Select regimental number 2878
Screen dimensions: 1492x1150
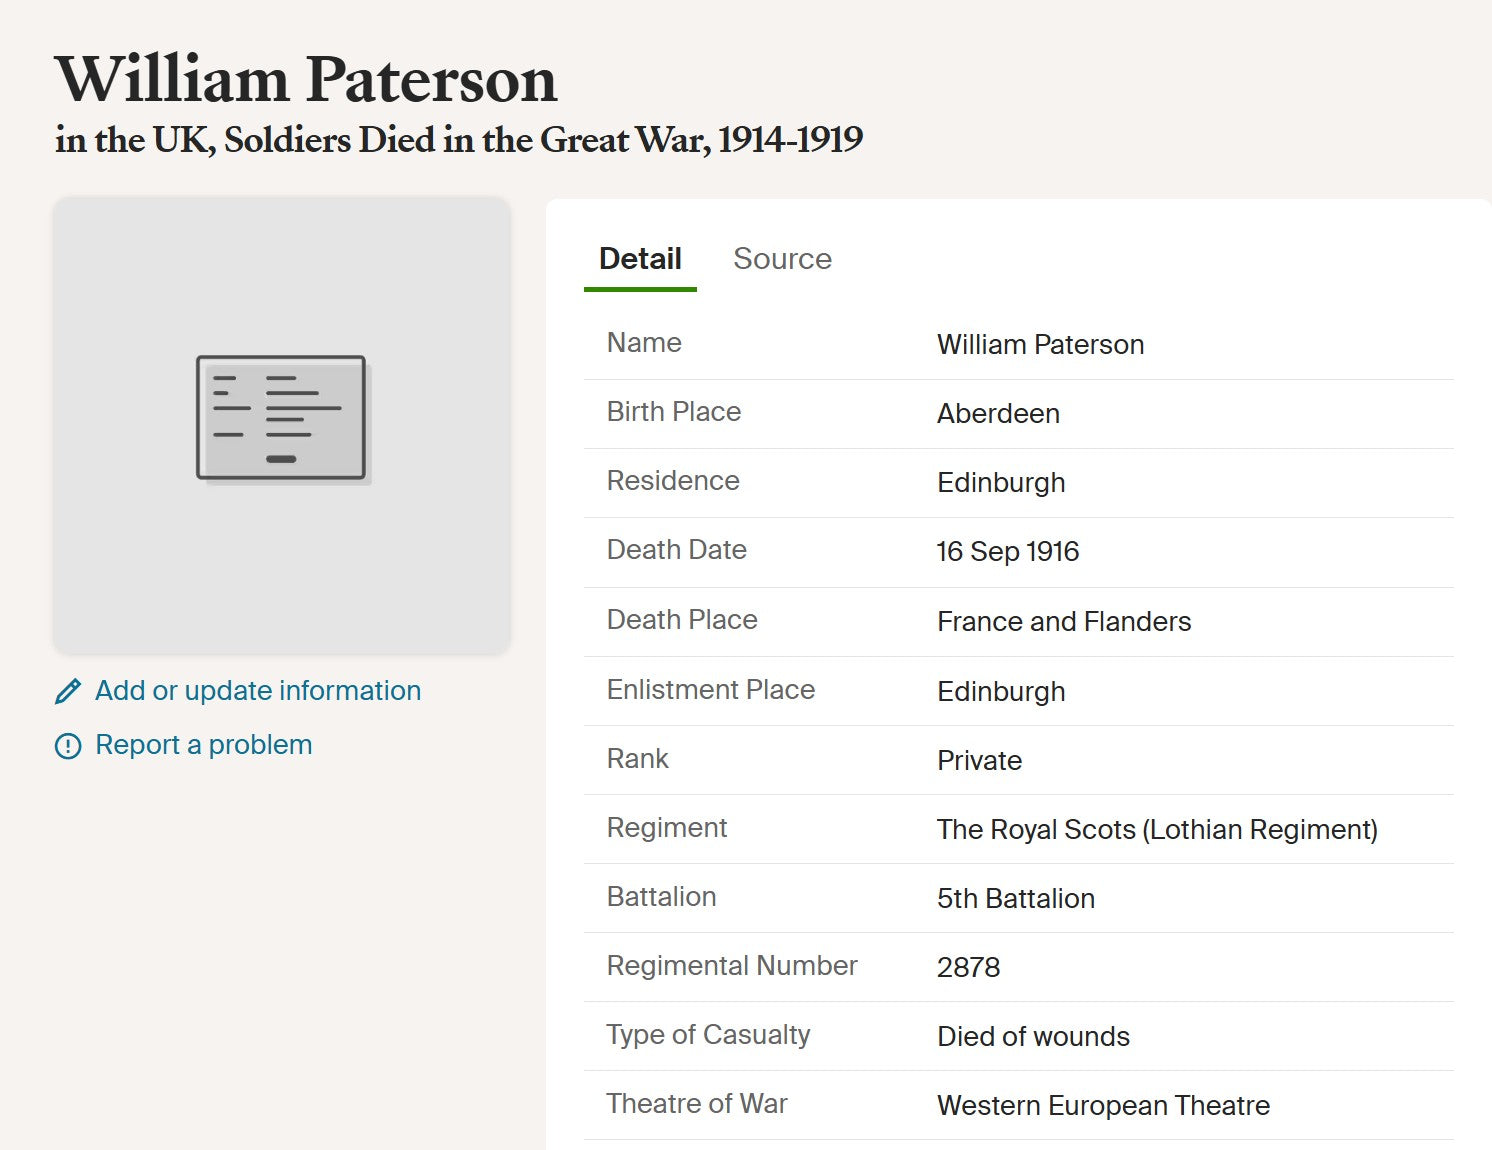tap(968, 968)
